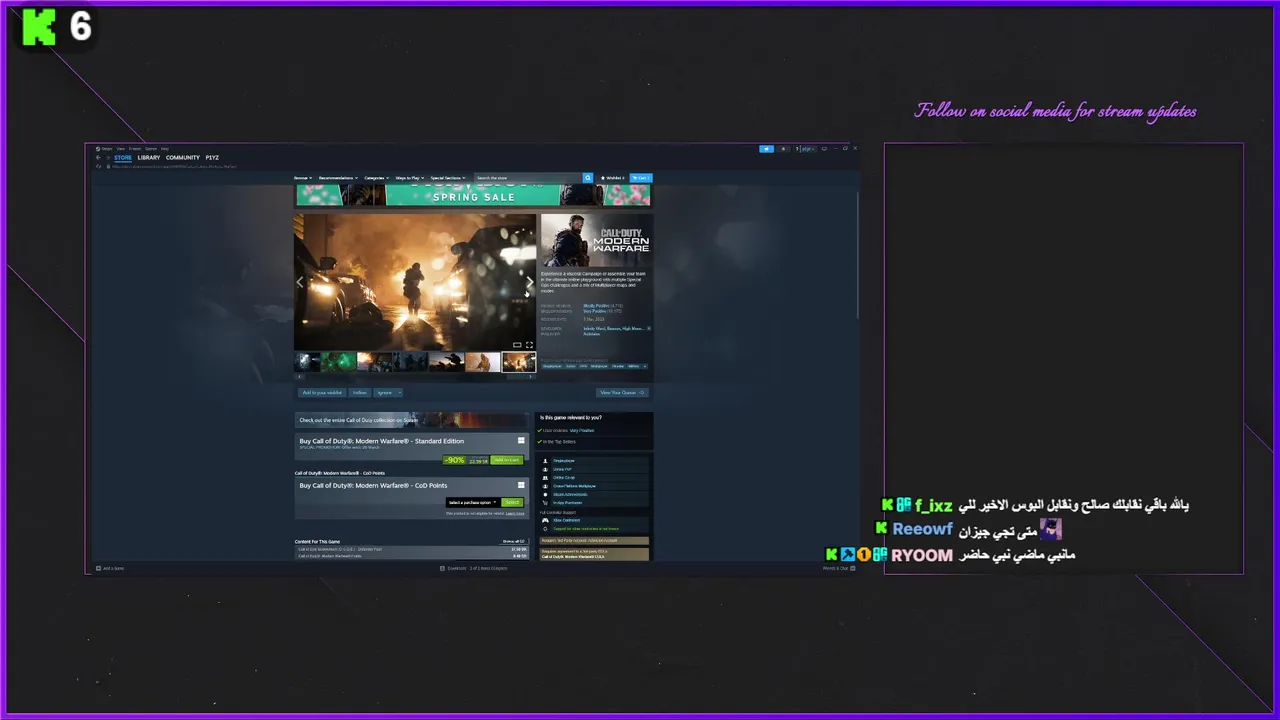Click the plus button after tag list
This screenshot has height=720, width=1280.
pos(645,366)
